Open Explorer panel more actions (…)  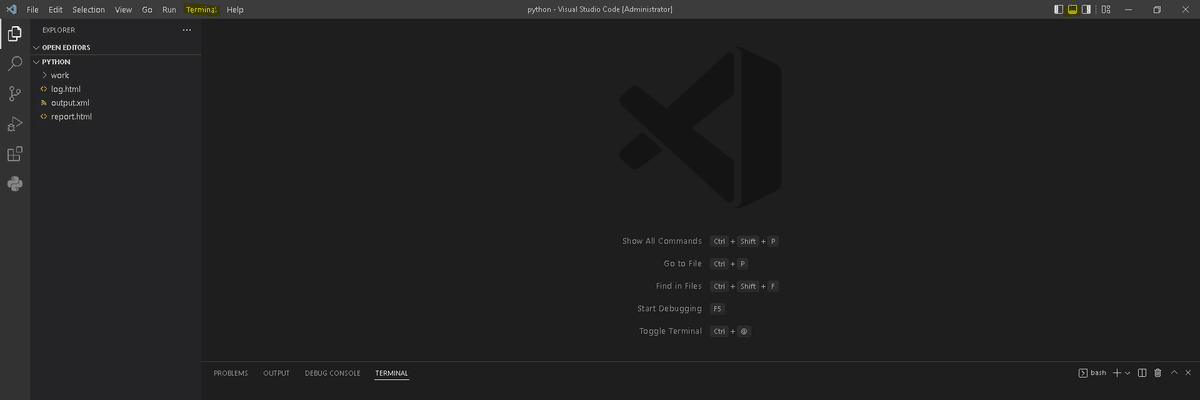pos(186,30)
